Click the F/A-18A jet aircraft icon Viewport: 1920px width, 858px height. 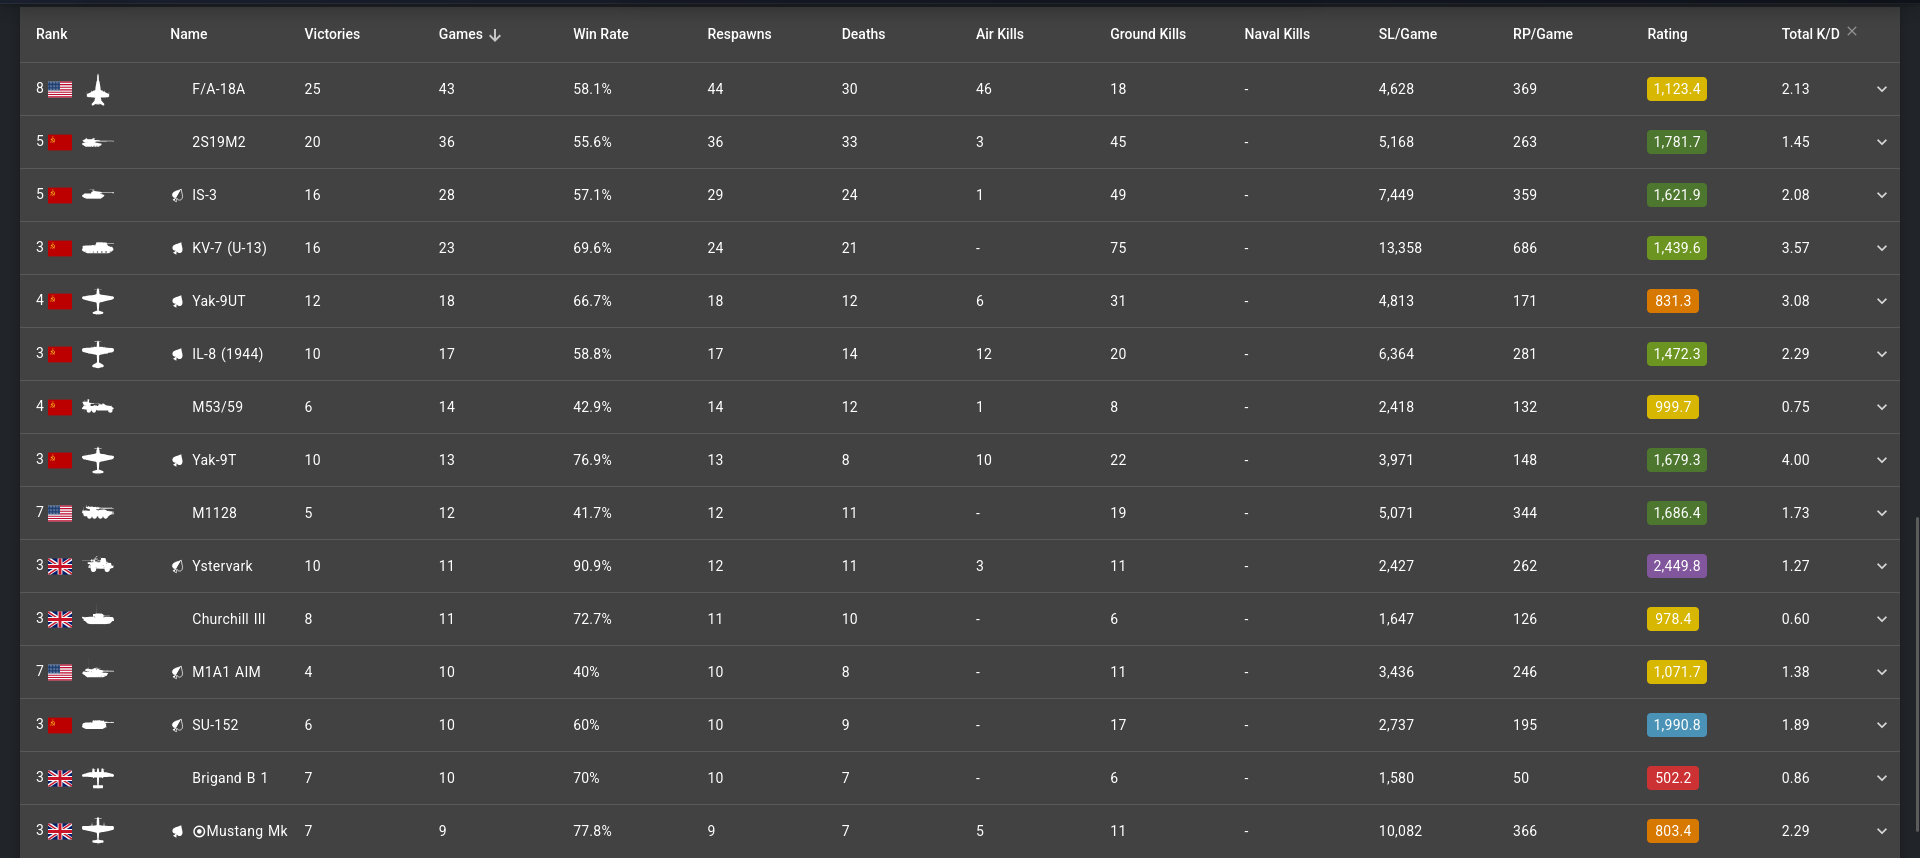98,90
